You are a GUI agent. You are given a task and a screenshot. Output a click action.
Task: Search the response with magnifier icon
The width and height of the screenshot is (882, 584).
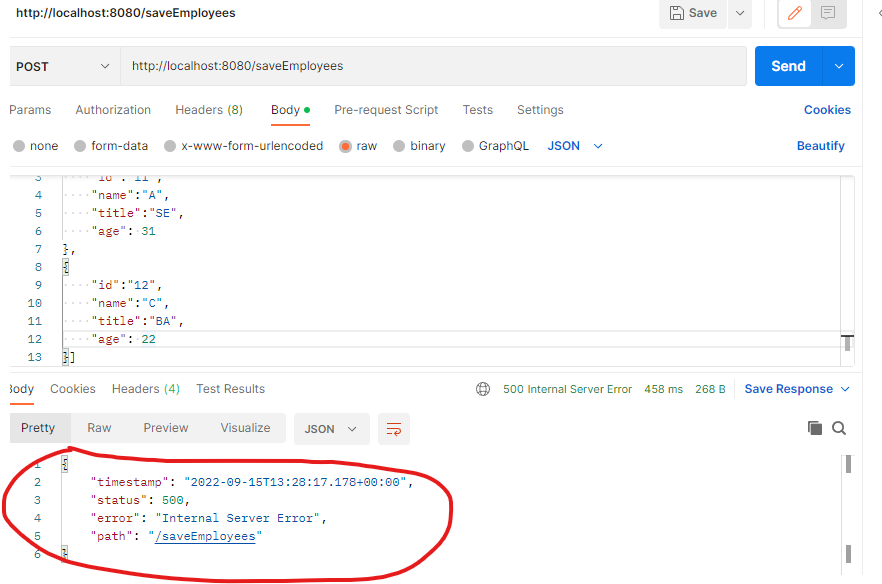839,428
